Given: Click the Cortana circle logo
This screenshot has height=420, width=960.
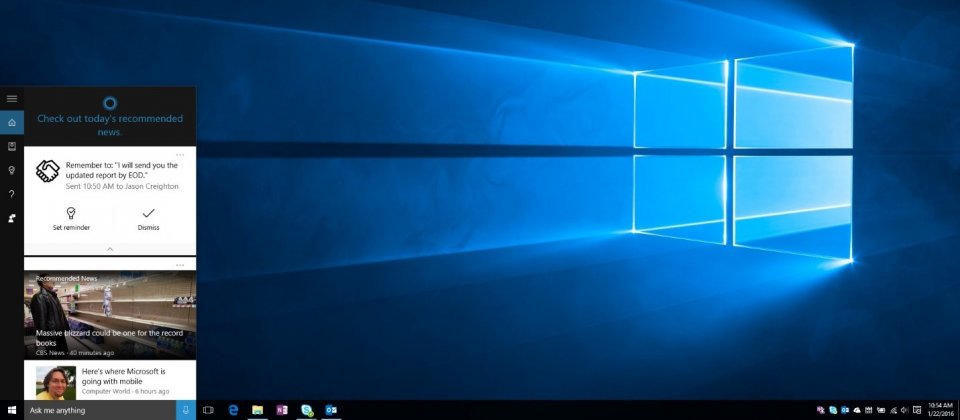Looking at the screenshot, I should (110, 103).
